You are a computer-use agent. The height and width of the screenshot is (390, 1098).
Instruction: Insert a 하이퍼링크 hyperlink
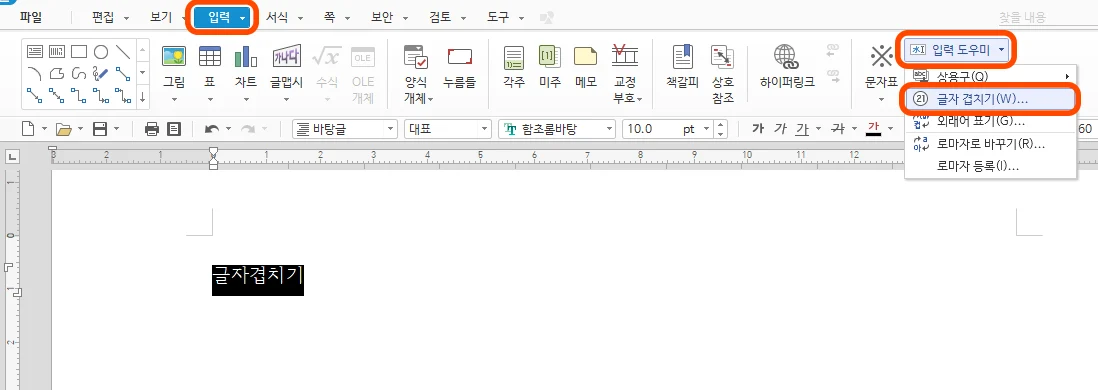click(x=787, y=57)
